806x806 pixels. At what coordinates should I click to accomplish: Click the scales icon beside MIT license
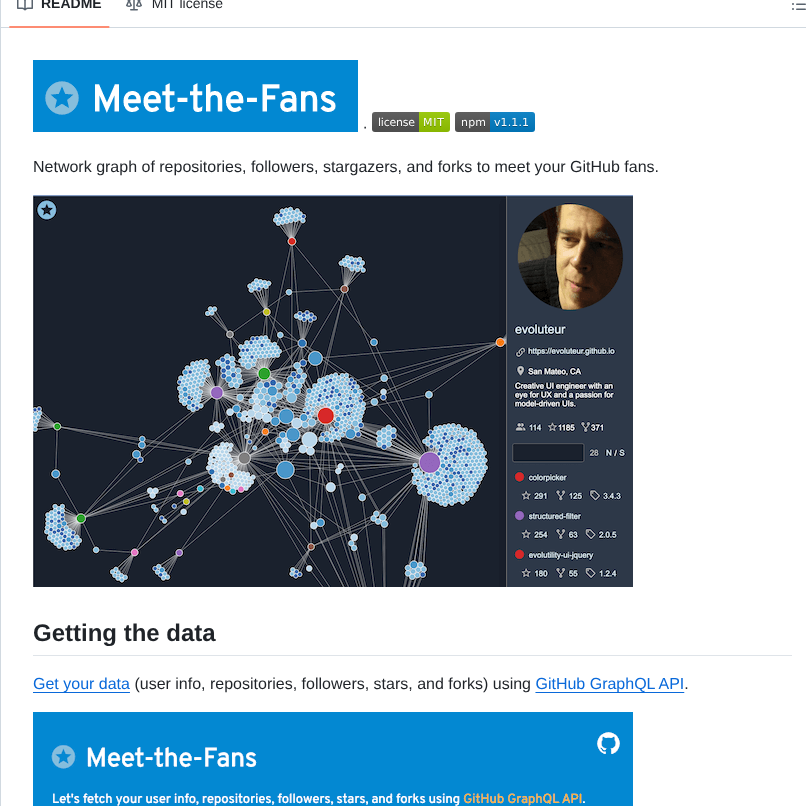[x=133, y=4]
